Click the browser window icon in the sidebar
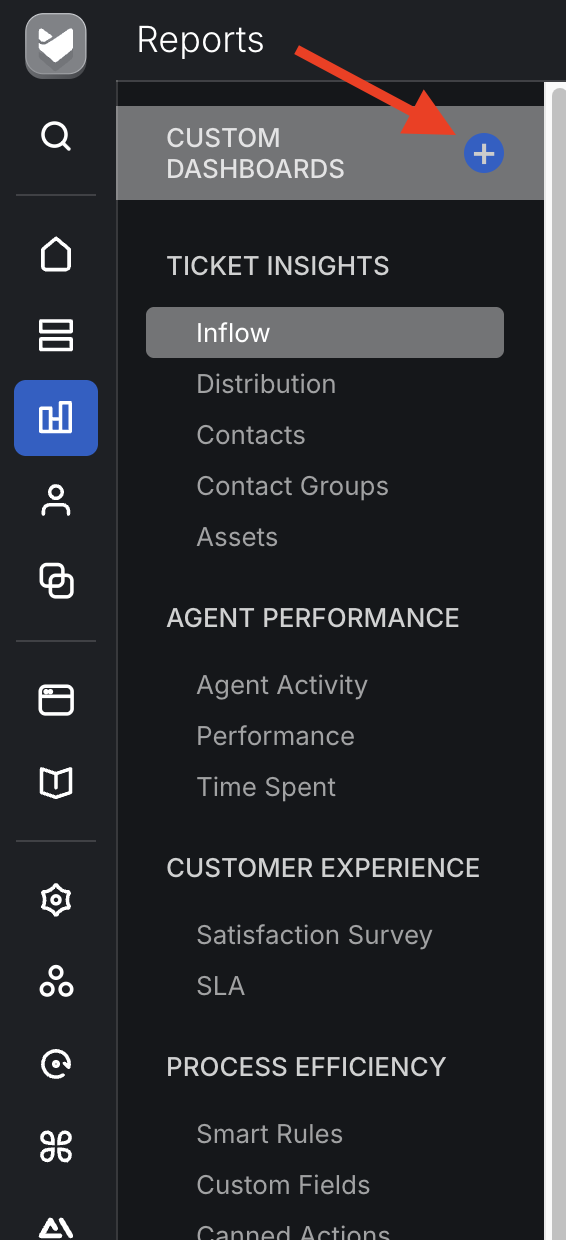Screen dimensions: 566x1240 56,700
